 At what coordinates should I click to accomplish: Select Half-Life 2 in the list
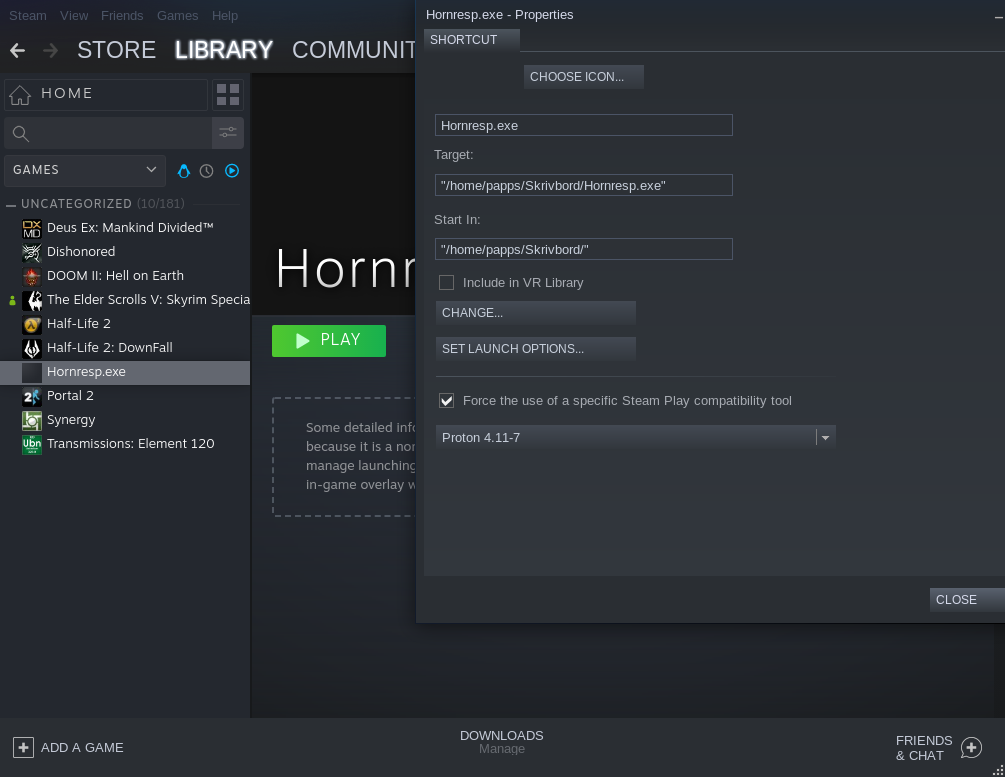click(78, 324)
